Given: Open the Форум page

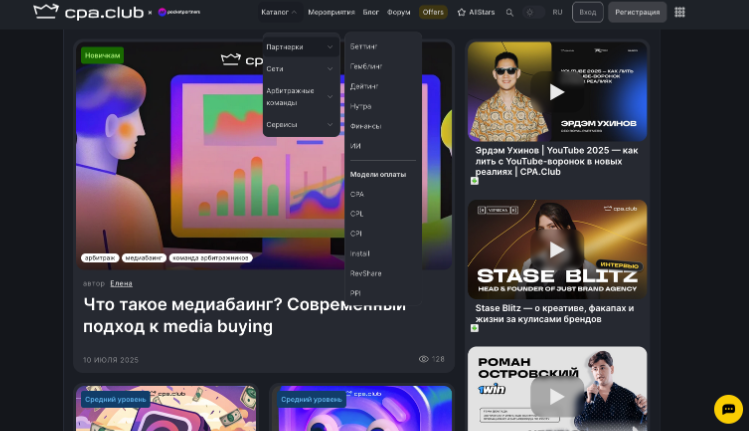Looking at the screenshot, I should click(398, 12).
